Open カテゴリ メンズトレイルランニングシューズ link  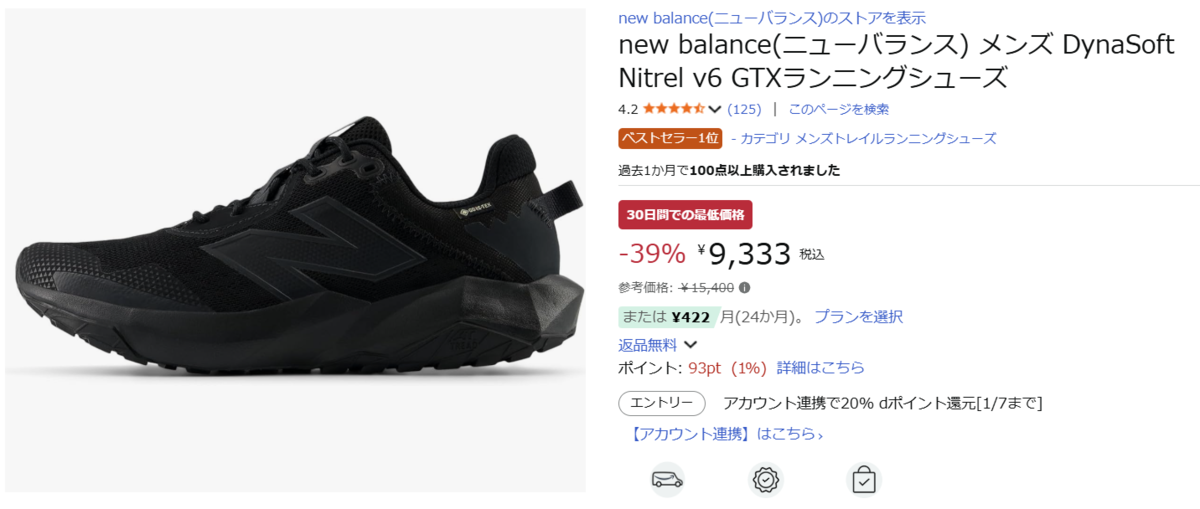coord(868,138)
